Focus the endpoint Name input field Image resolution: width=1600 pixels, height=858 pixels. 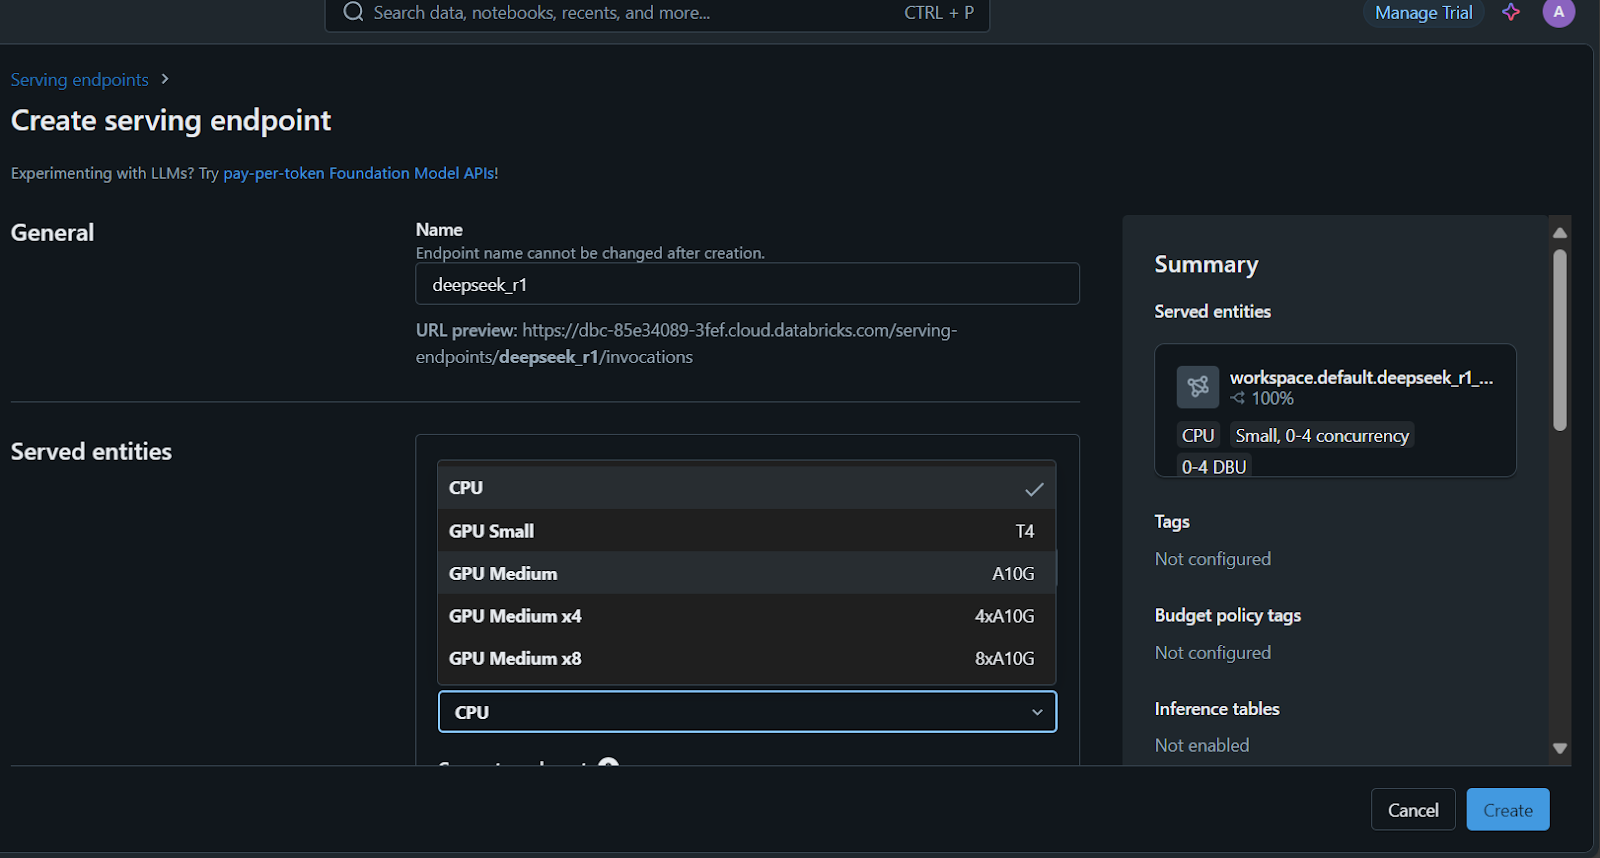747,284
